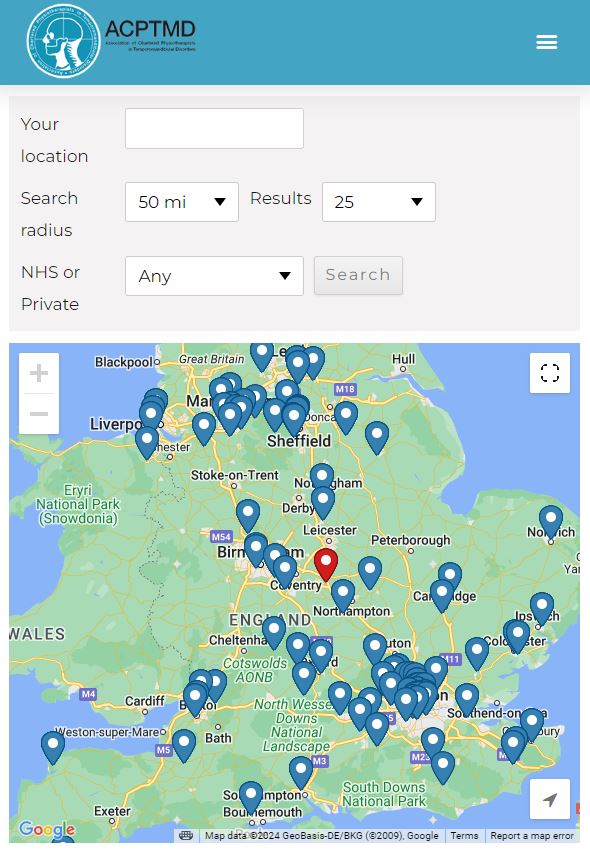
Task: Click the Eryri National Park label
Action: pos(78,504)
